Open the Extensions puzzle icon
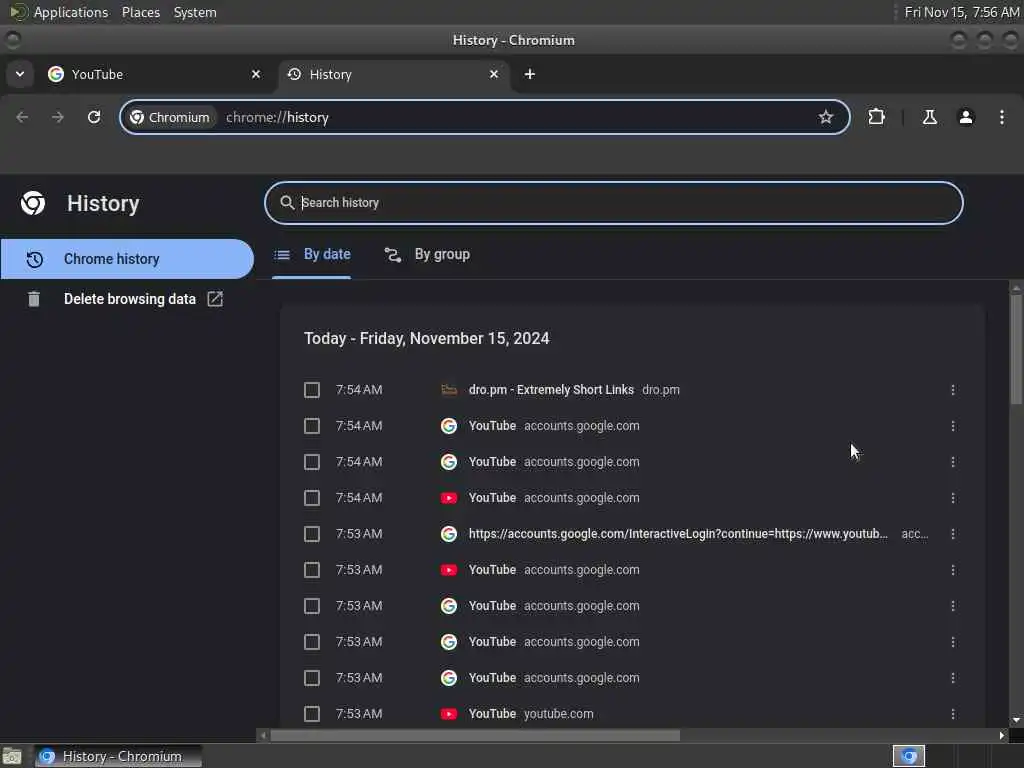The height and width of the screenshot is (768, 1024). click(x=876, y=117)
